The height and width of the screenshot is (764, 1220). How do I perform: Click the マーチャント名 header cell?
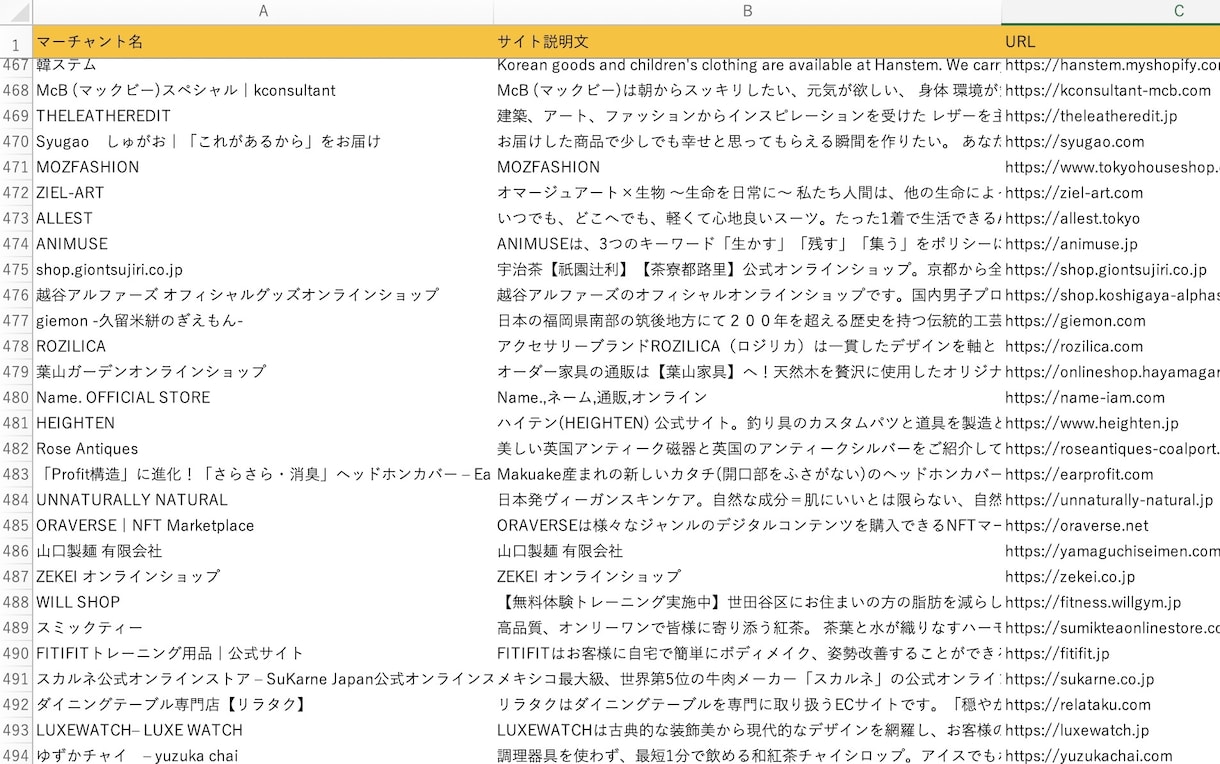pos(263,42)
